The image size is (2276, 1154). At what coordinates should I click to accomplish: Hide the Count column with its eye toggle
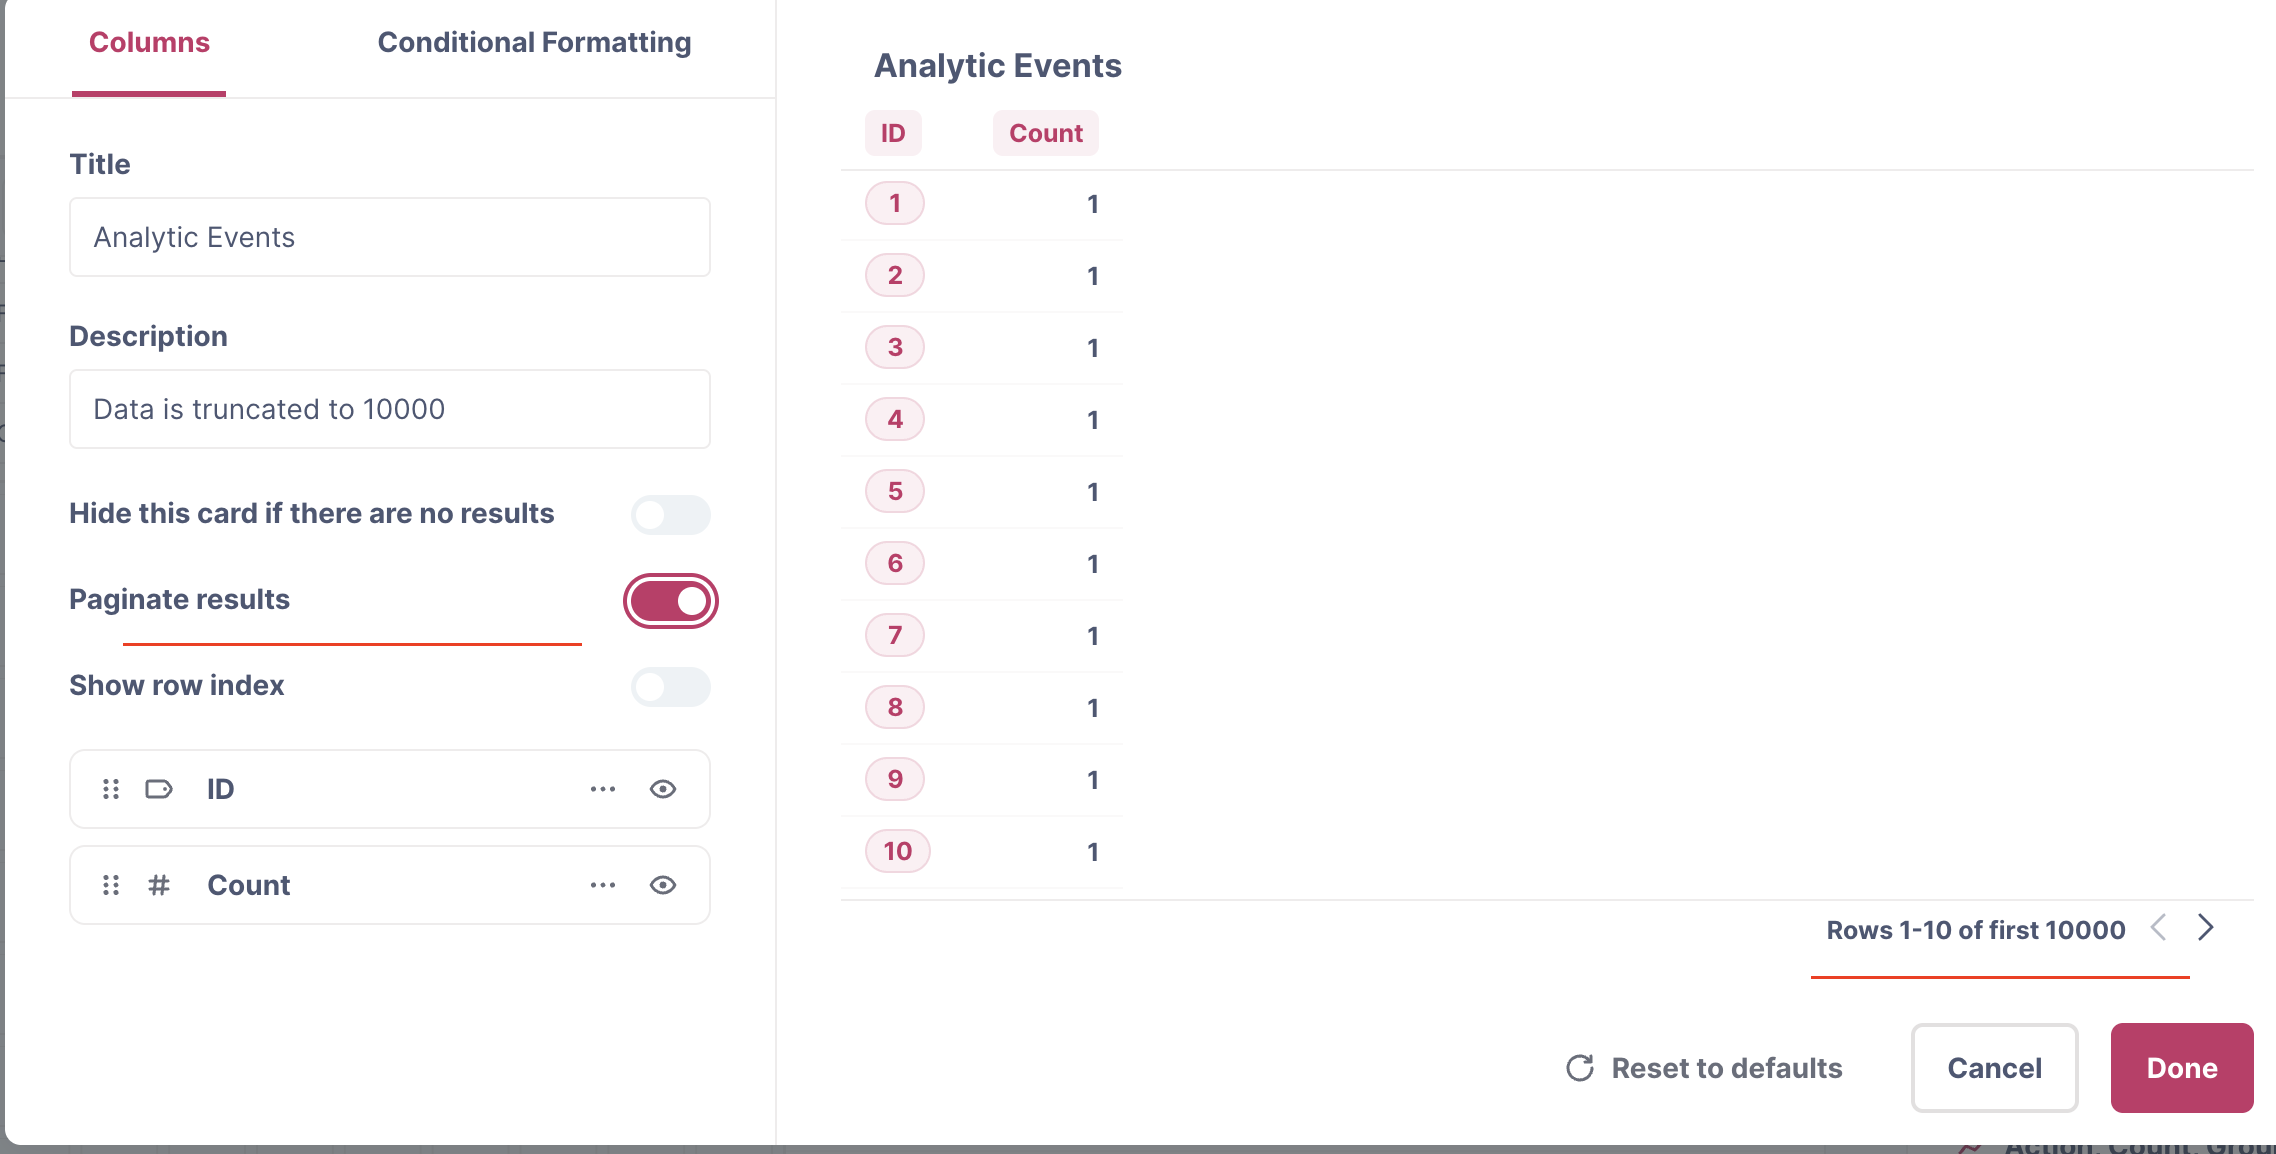[663, 884]
